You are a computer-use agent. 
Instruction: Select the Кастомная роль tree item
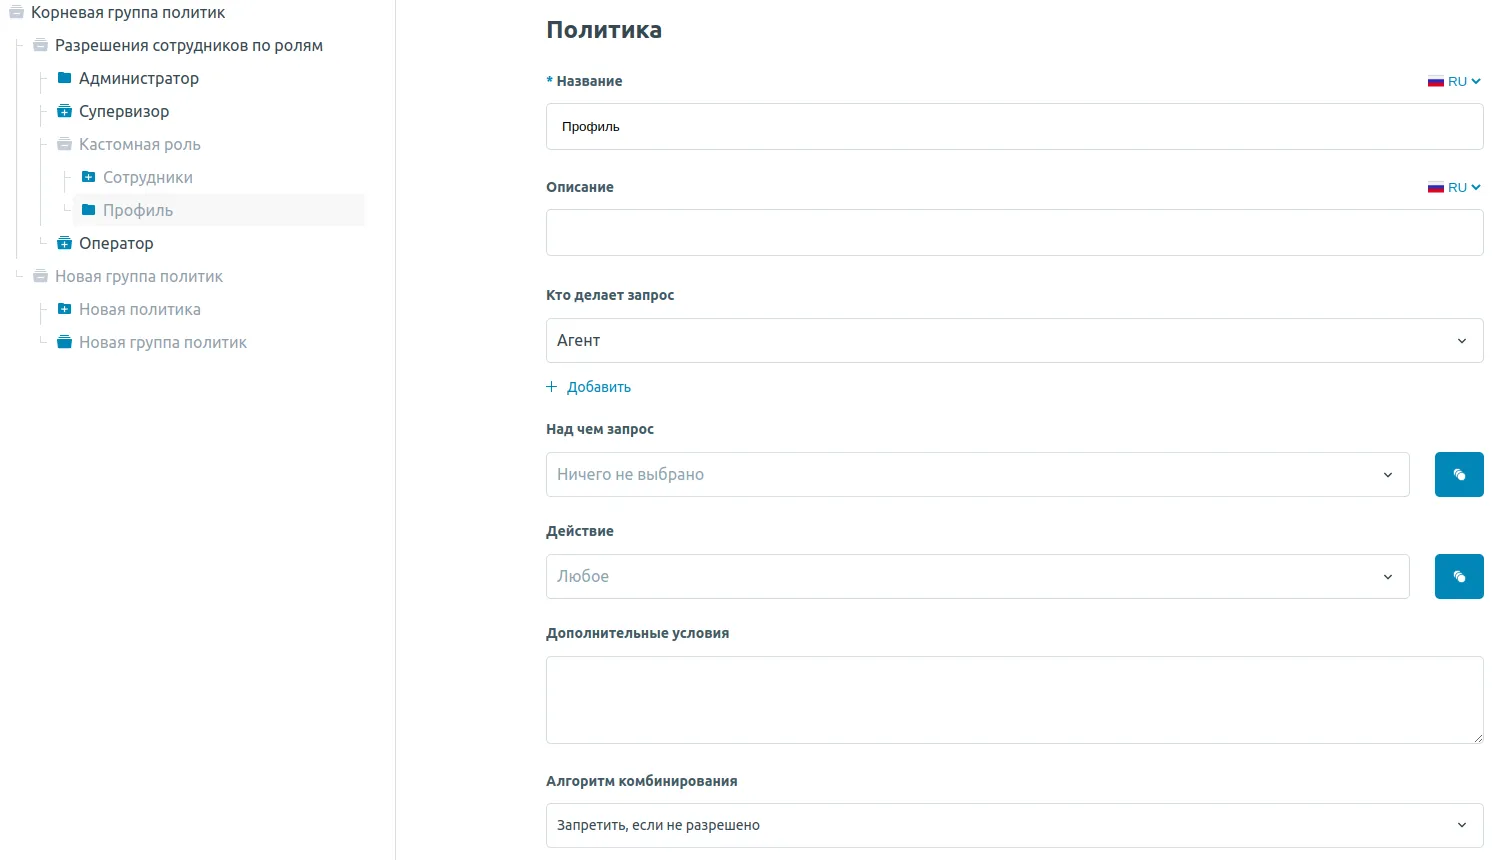coord(139,145)
